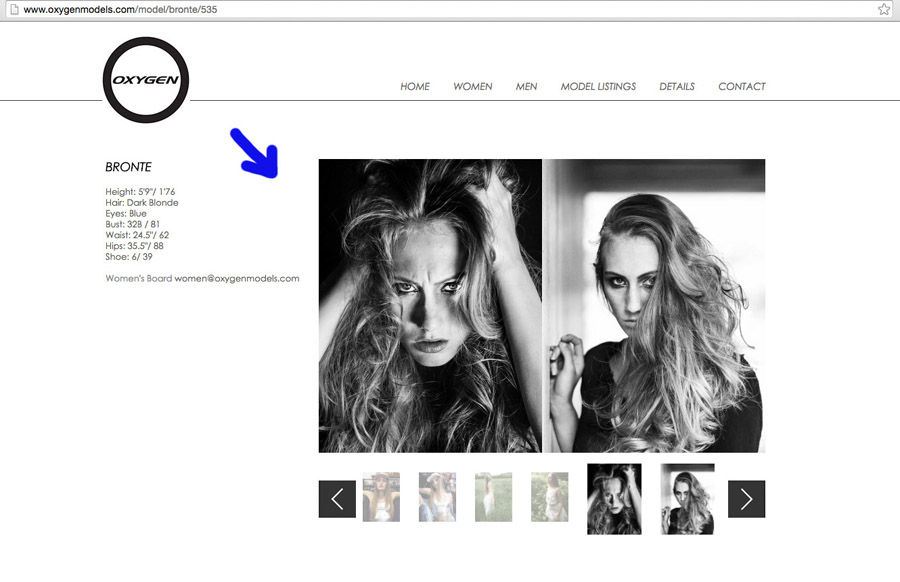Click the Bust: 32B / 81 line

pyautogui.click(x=133, y=224)
